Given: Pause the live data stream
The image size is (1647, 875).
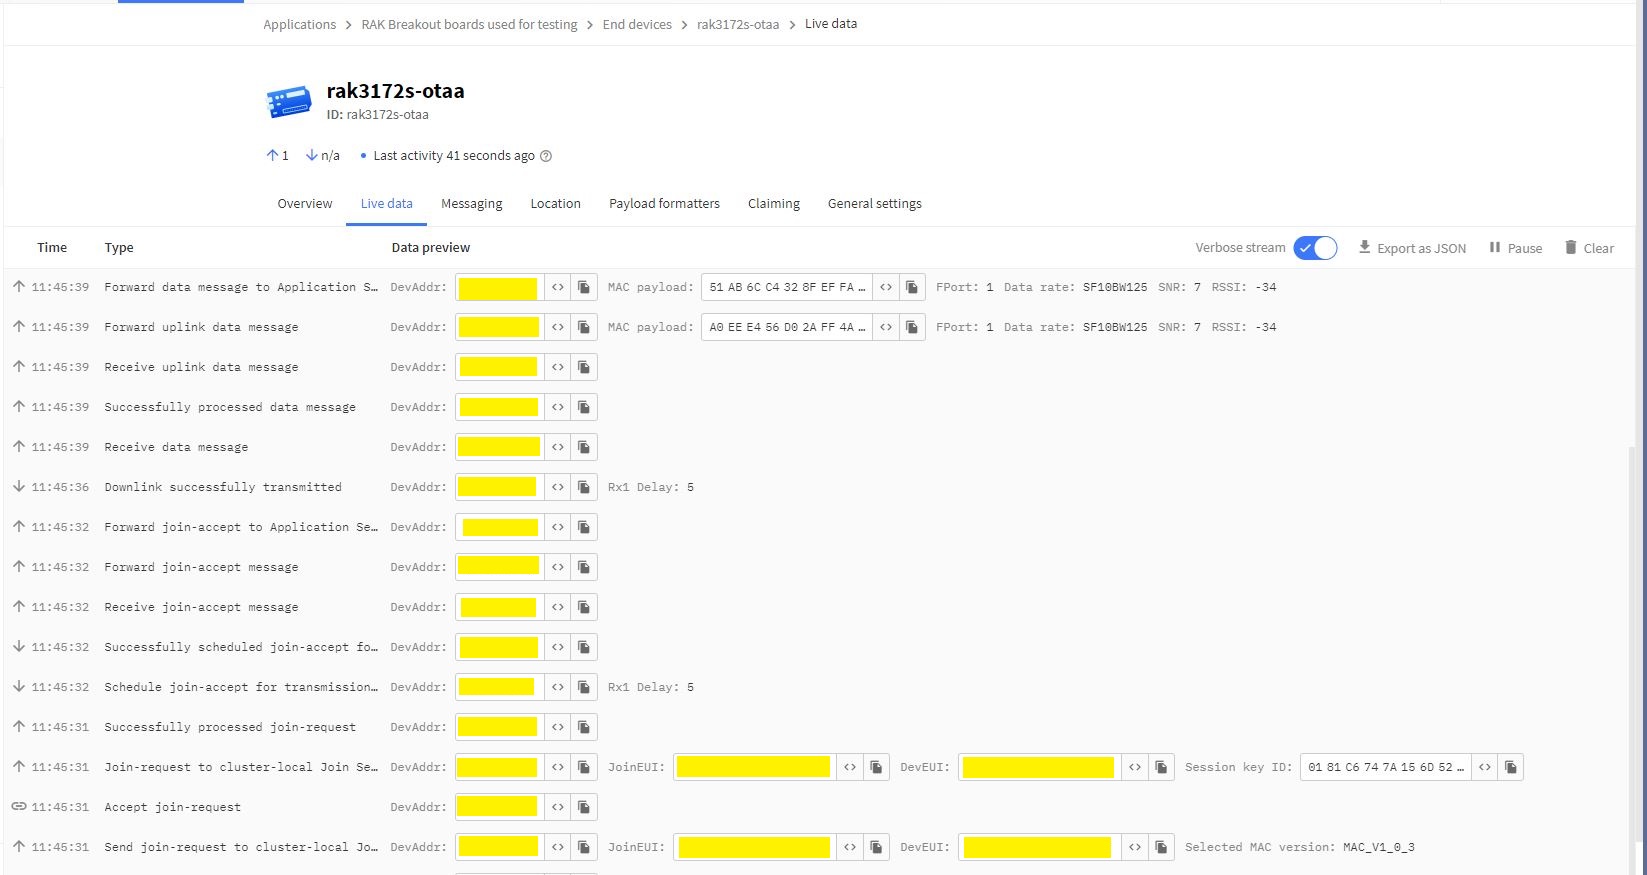Looking at the screenshot, I should pyautogui.click(x=1515, y=248).
